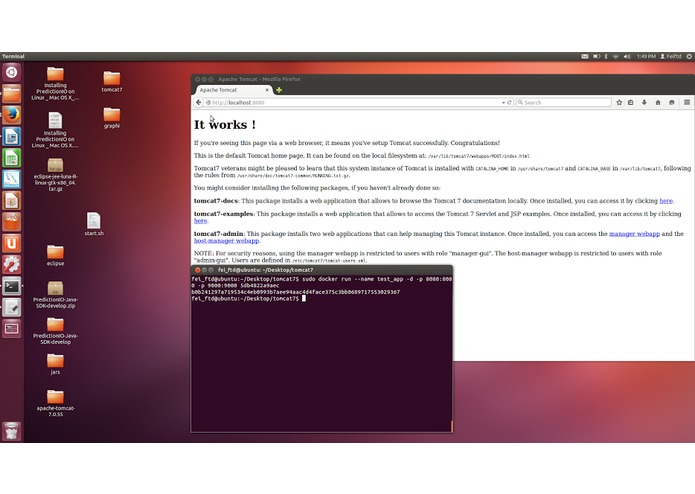The width and height of the screenshot is (695, 494).
Task: Click the Firefox Search box
Action: pyautogui.click(x=564, y=102)
